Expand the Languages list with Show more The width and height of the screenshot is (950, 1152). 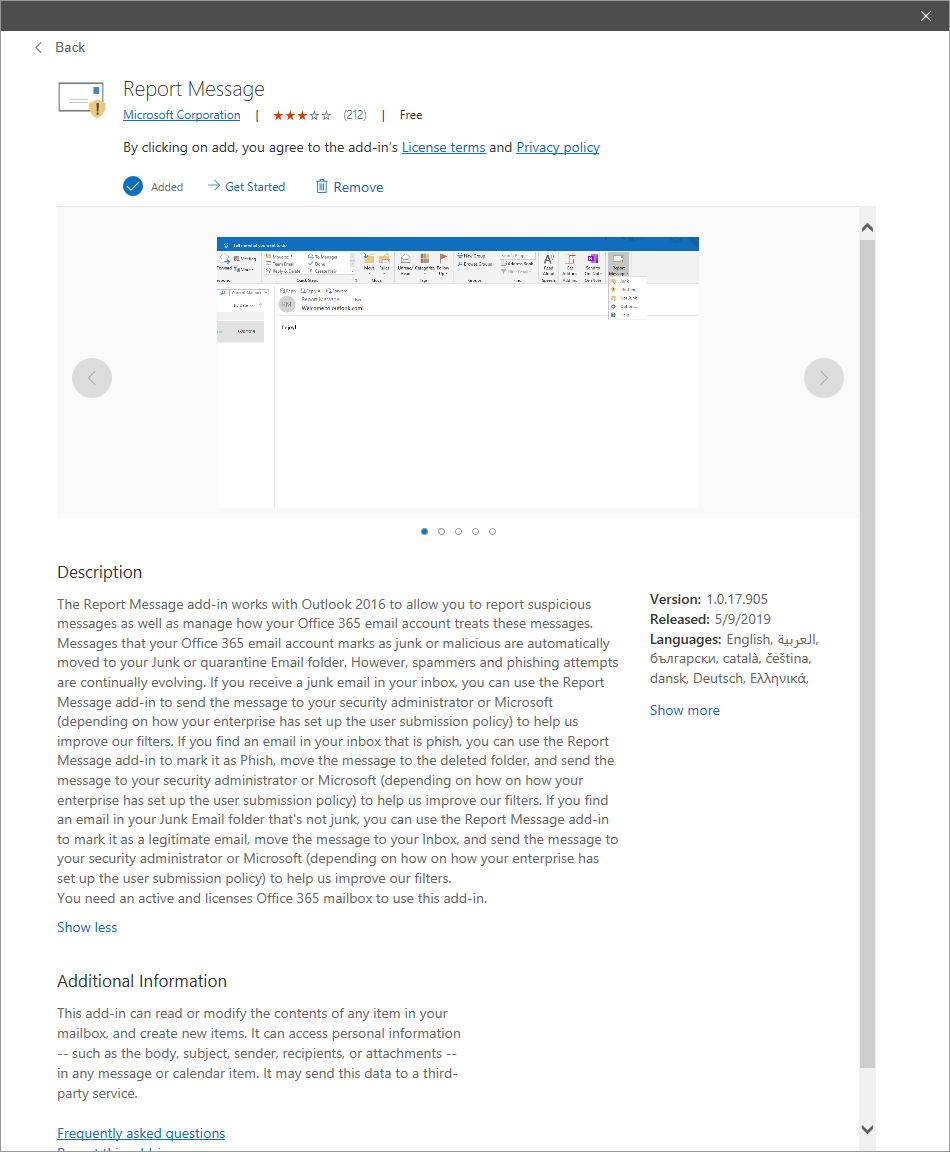[x=684, y=710]
